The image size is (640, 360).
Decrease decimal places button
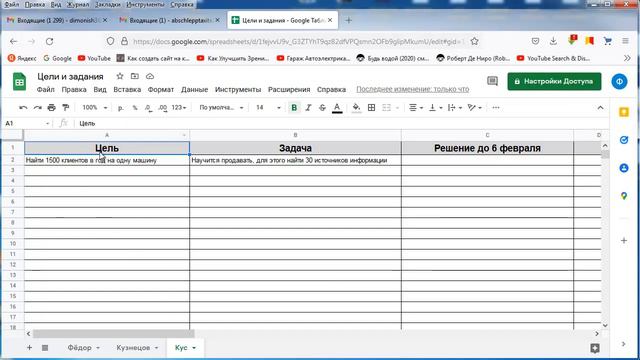click(148, 108)
